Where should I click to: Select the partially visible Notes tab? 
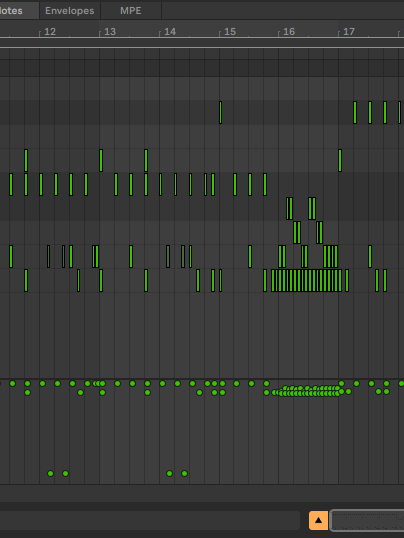tap(18, 11)
